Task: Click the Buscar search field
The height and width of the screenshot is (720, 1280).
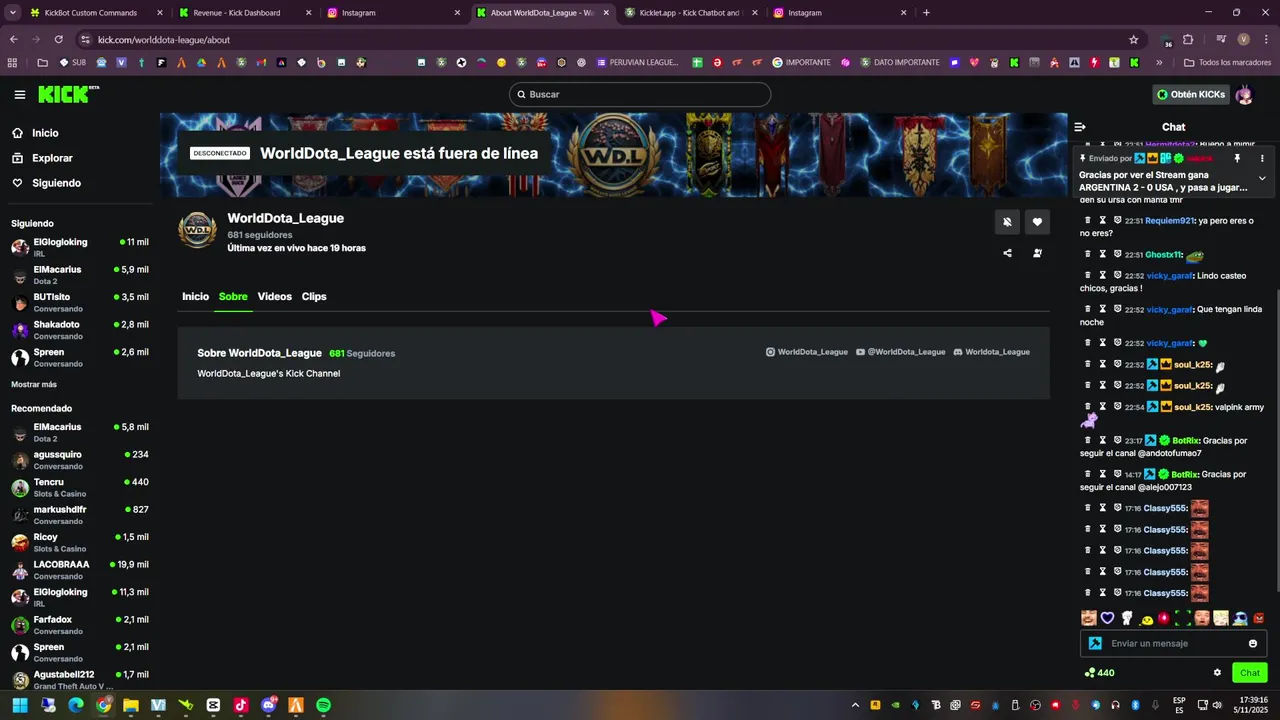Action: coord(640,94)
